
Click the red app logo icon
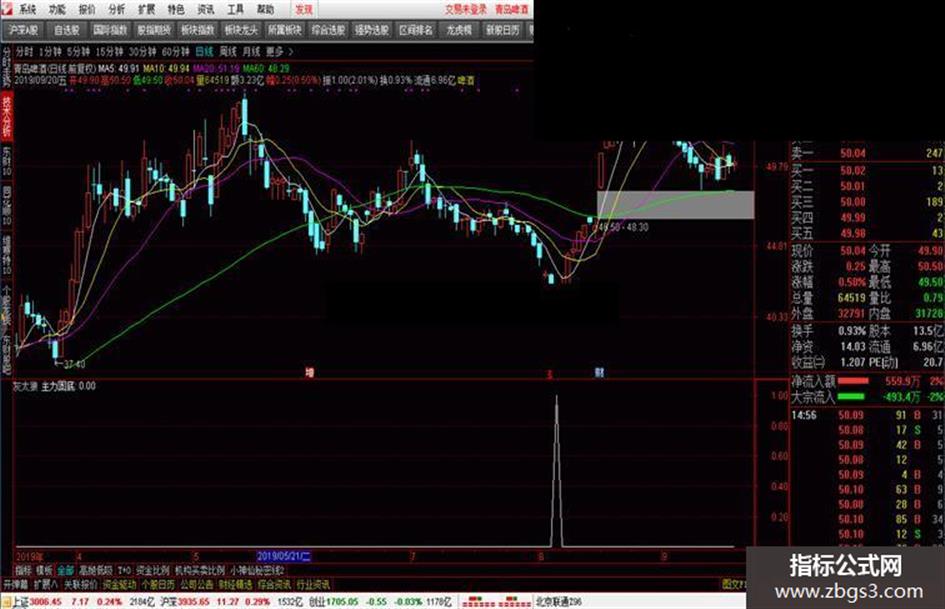point(6,8)
